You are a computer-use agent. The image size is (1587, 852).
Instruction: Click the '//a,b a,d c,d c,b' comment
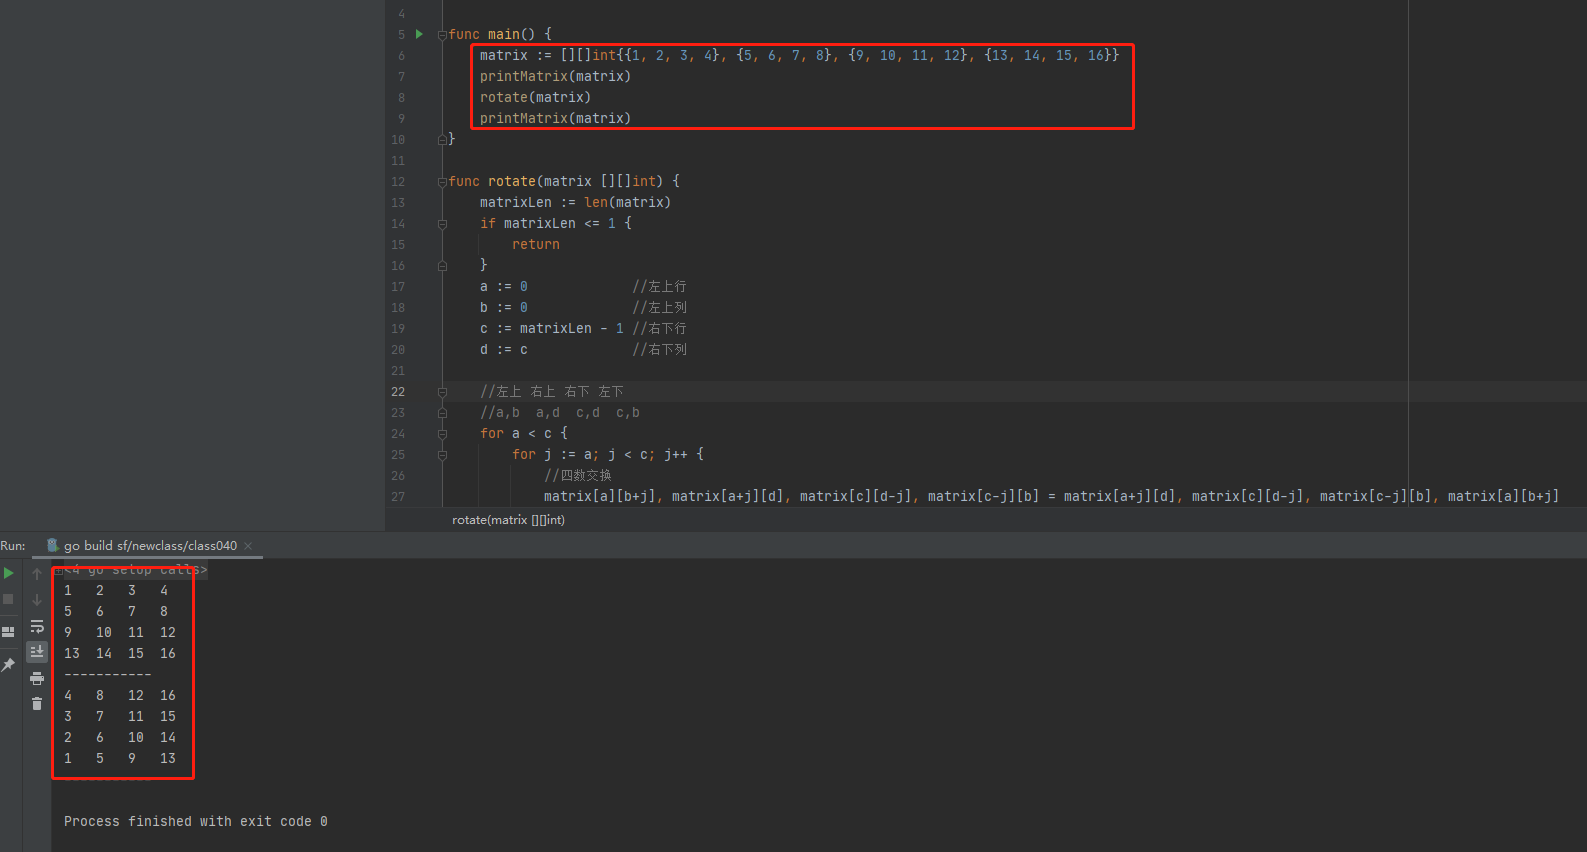click(x=560, y=413)
